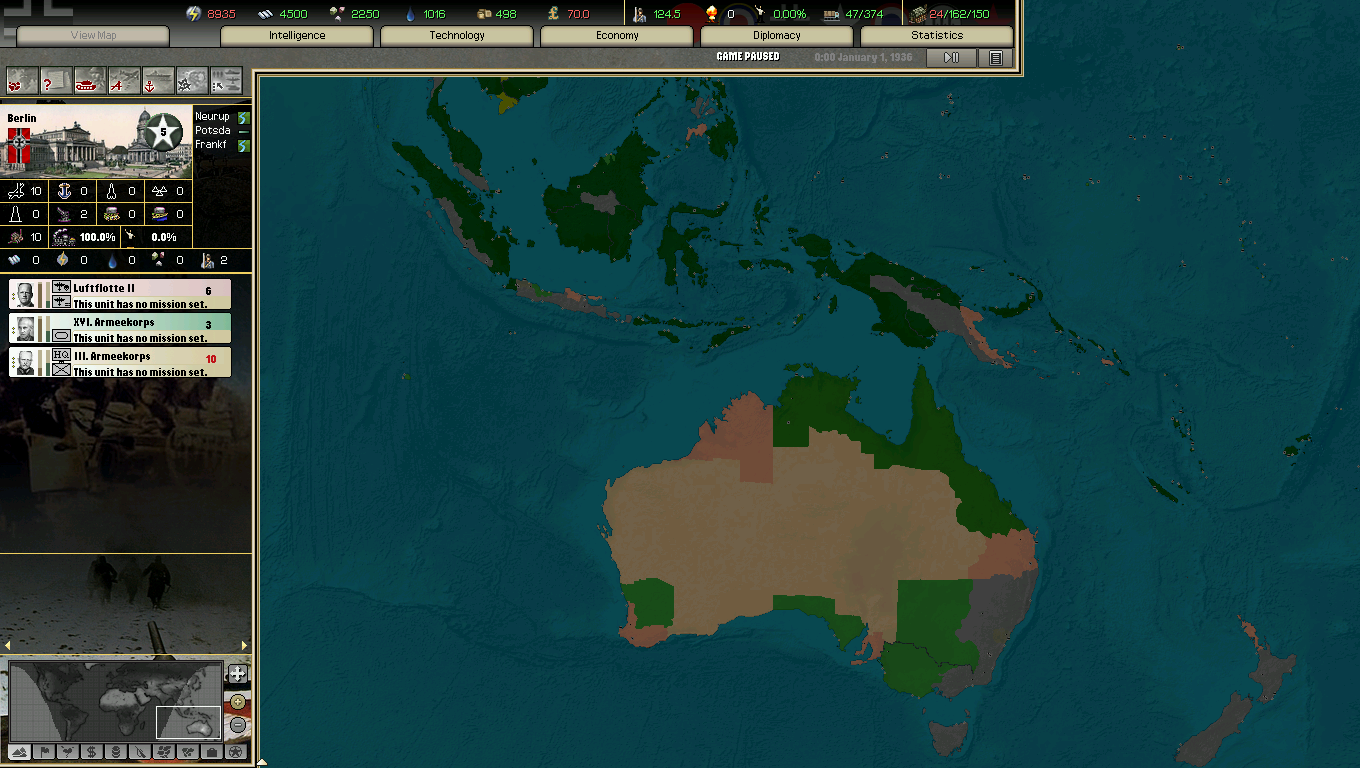Click the arrows and ships toolbar icon
This screenshot has width=1360, height=768.
pyautogui.click(x=226, y=81)
